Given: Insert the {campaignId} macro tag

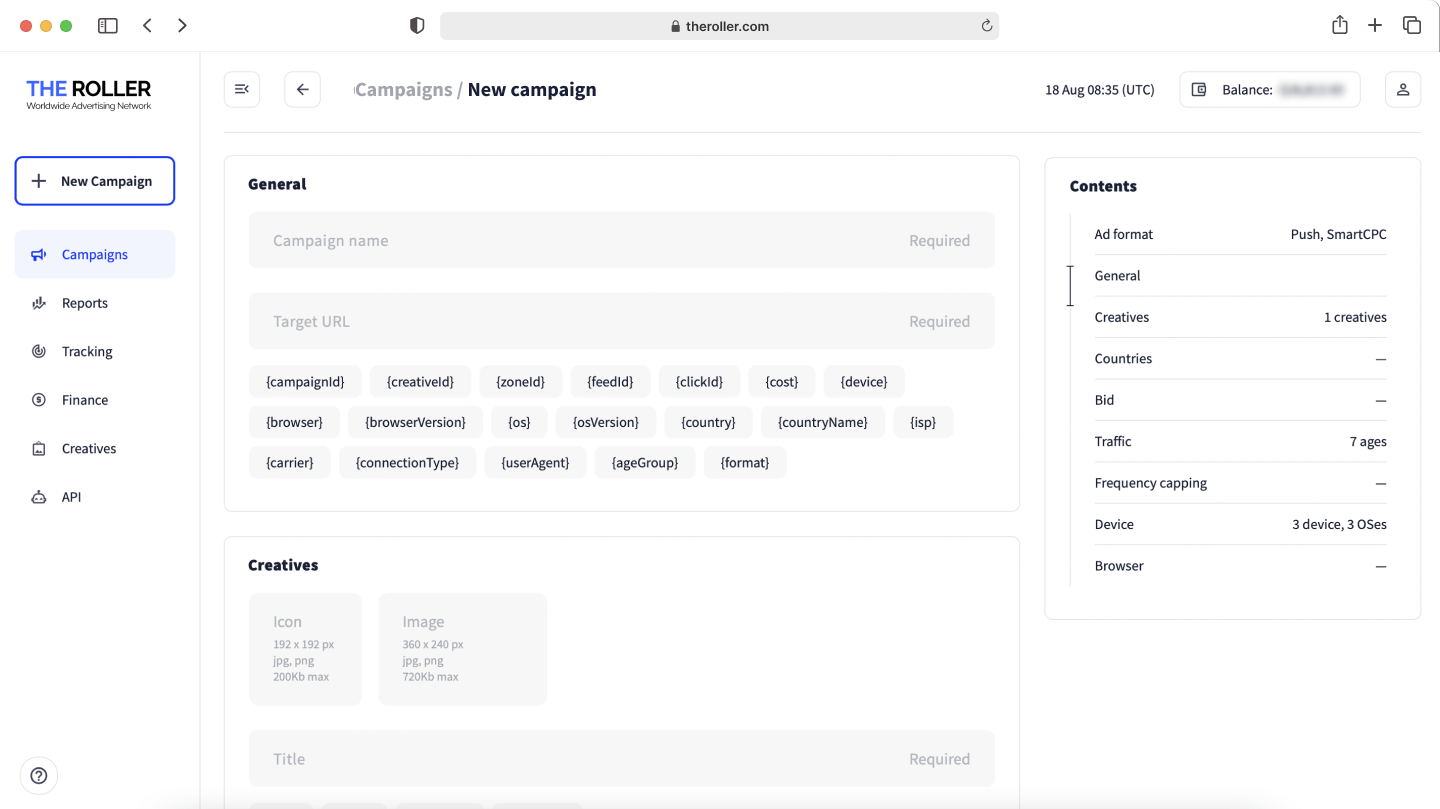Looking at the screenshot, I should tap(305, 381).
